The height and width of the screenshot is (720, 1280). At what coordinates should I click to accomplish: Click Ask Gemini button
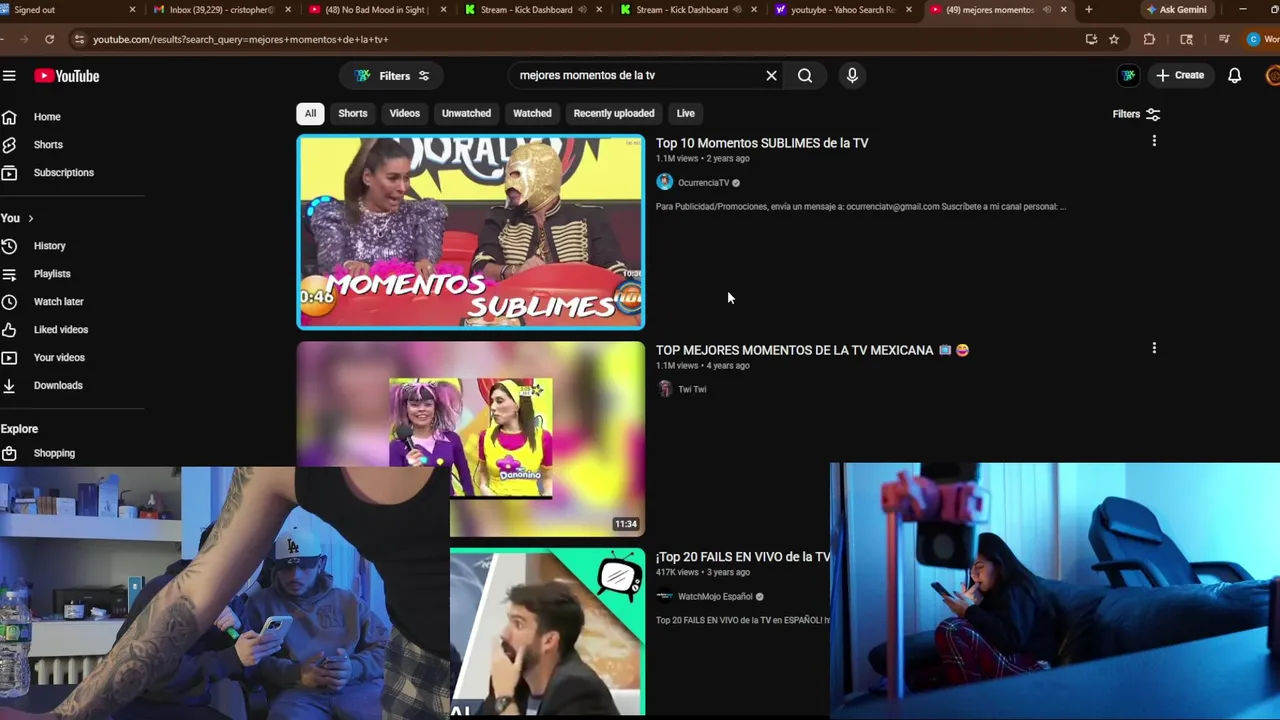(x=1176, y=9)
